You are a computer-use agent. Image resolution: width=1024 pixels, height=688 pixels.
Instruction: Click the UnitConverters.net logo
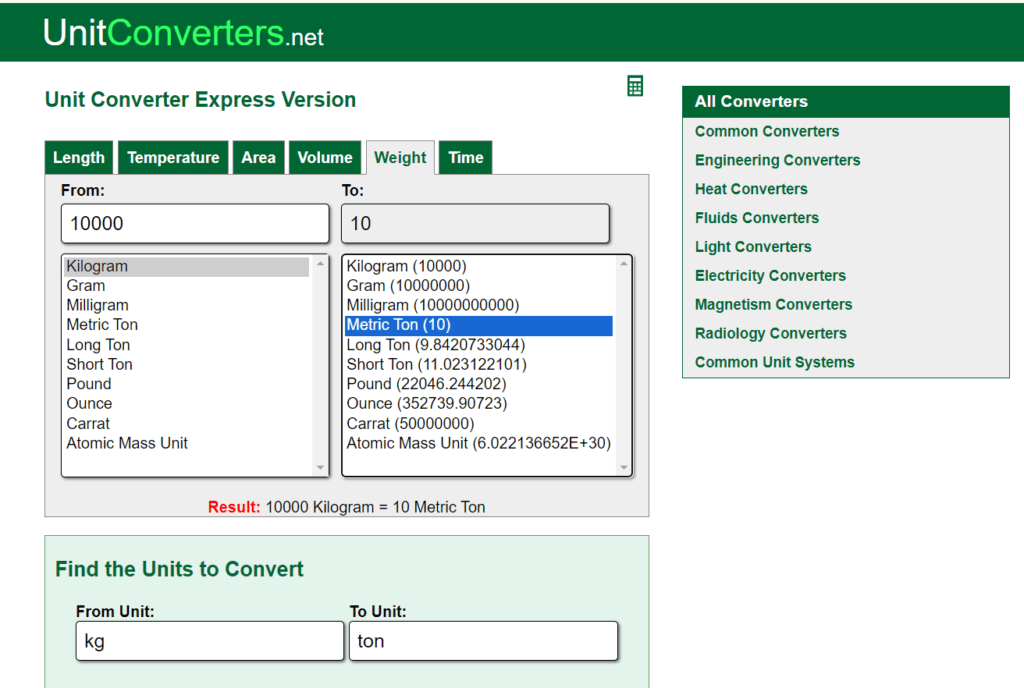[x=184, y=33]
